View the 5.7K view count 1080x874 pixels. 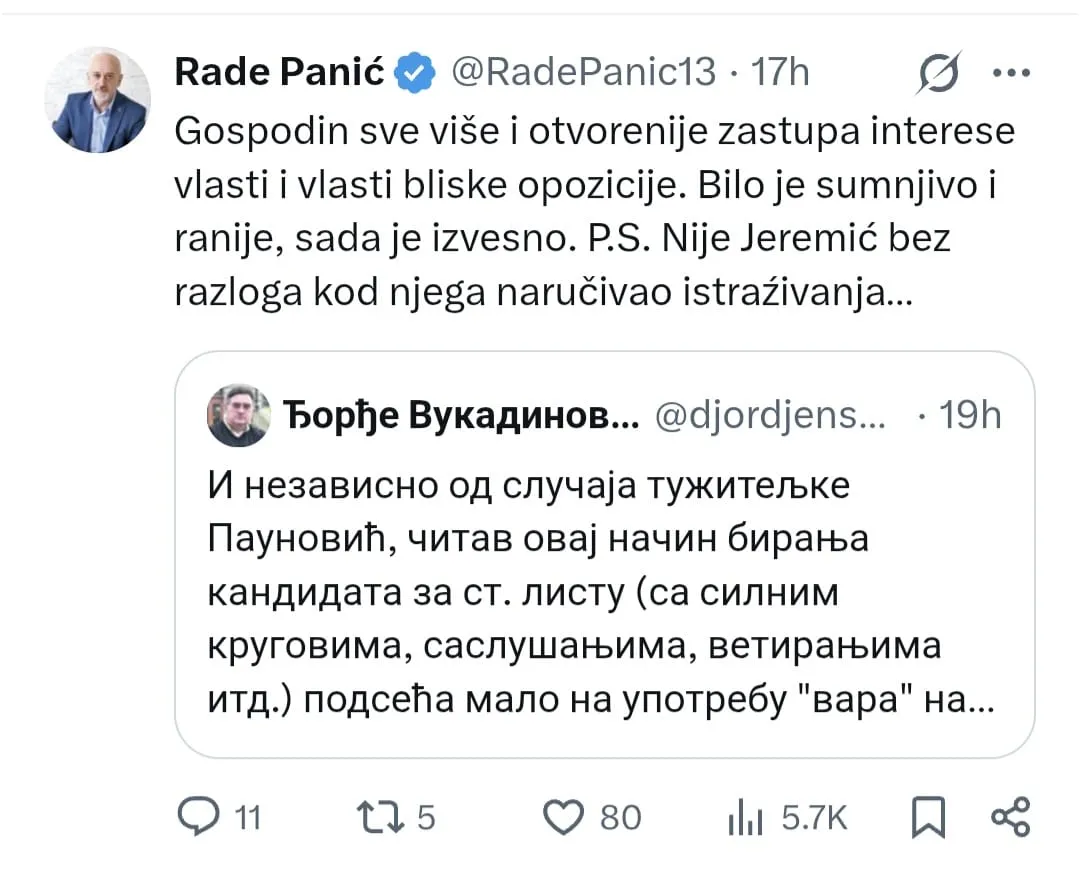(x=814, y=818)
